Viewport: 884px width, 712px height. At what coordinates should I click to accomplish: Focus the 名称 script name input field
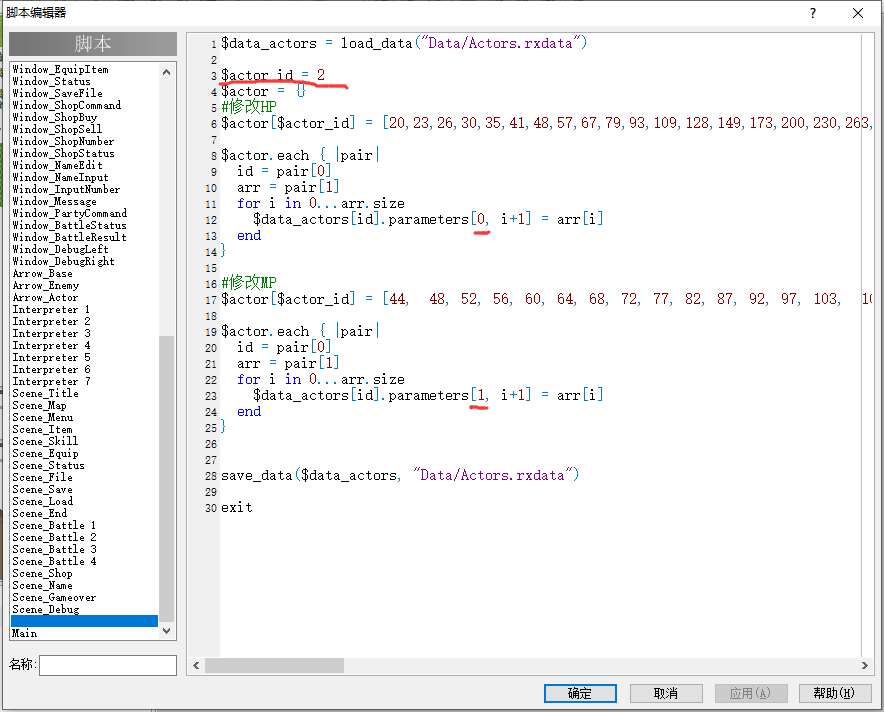point(108,665)
